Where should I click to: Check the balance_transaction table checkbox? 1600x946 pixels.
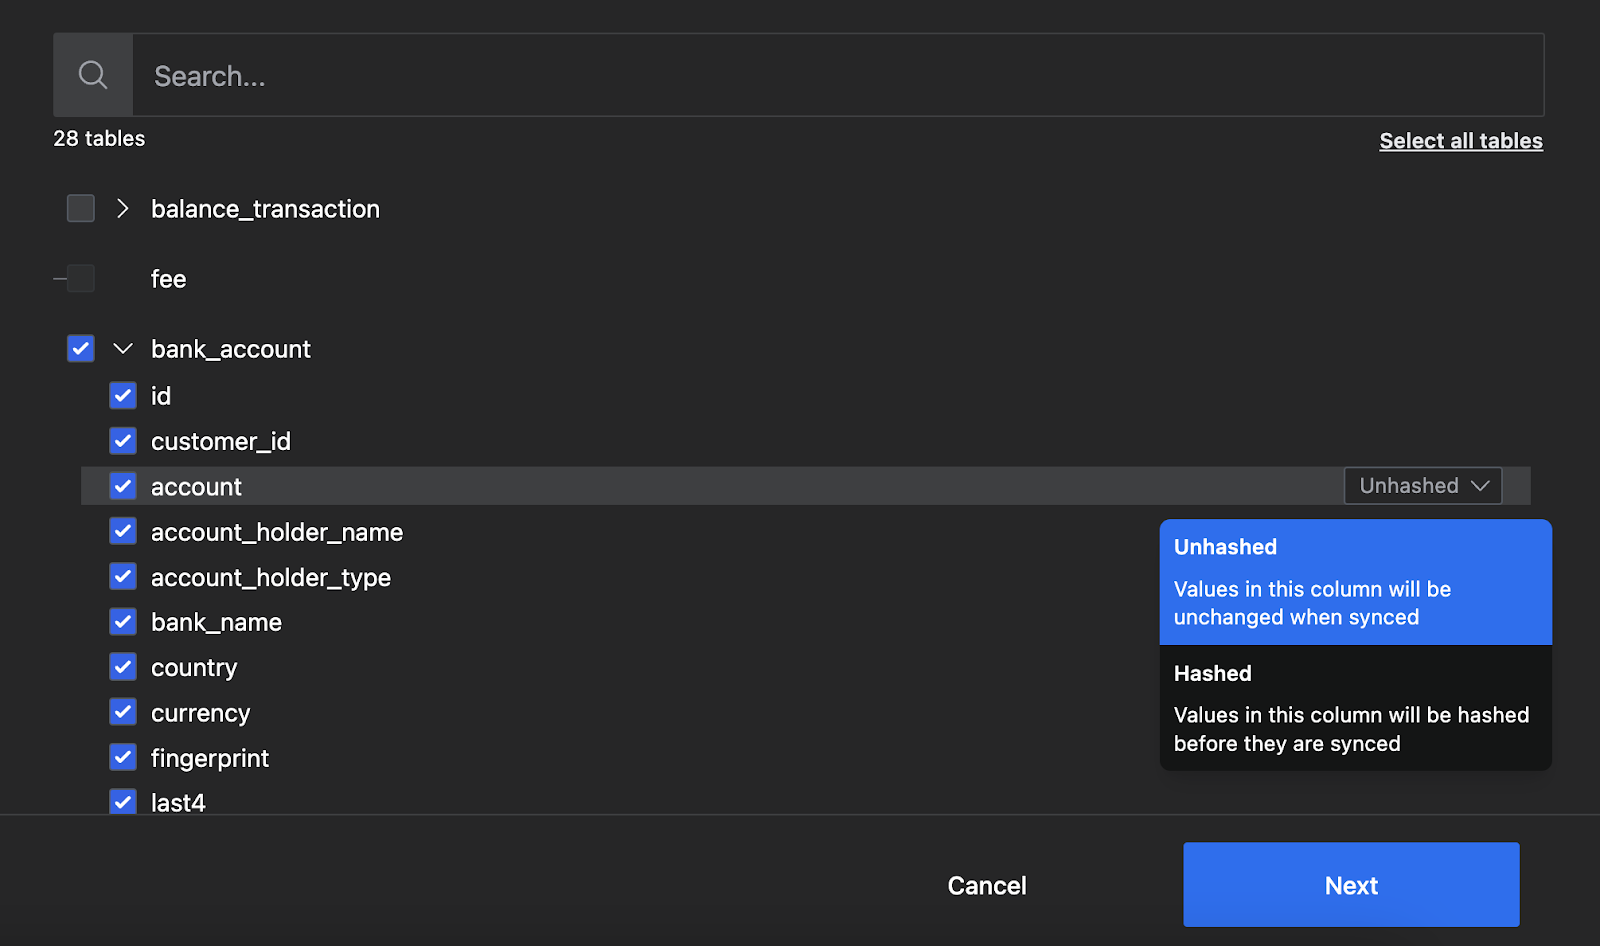(81, 208)
